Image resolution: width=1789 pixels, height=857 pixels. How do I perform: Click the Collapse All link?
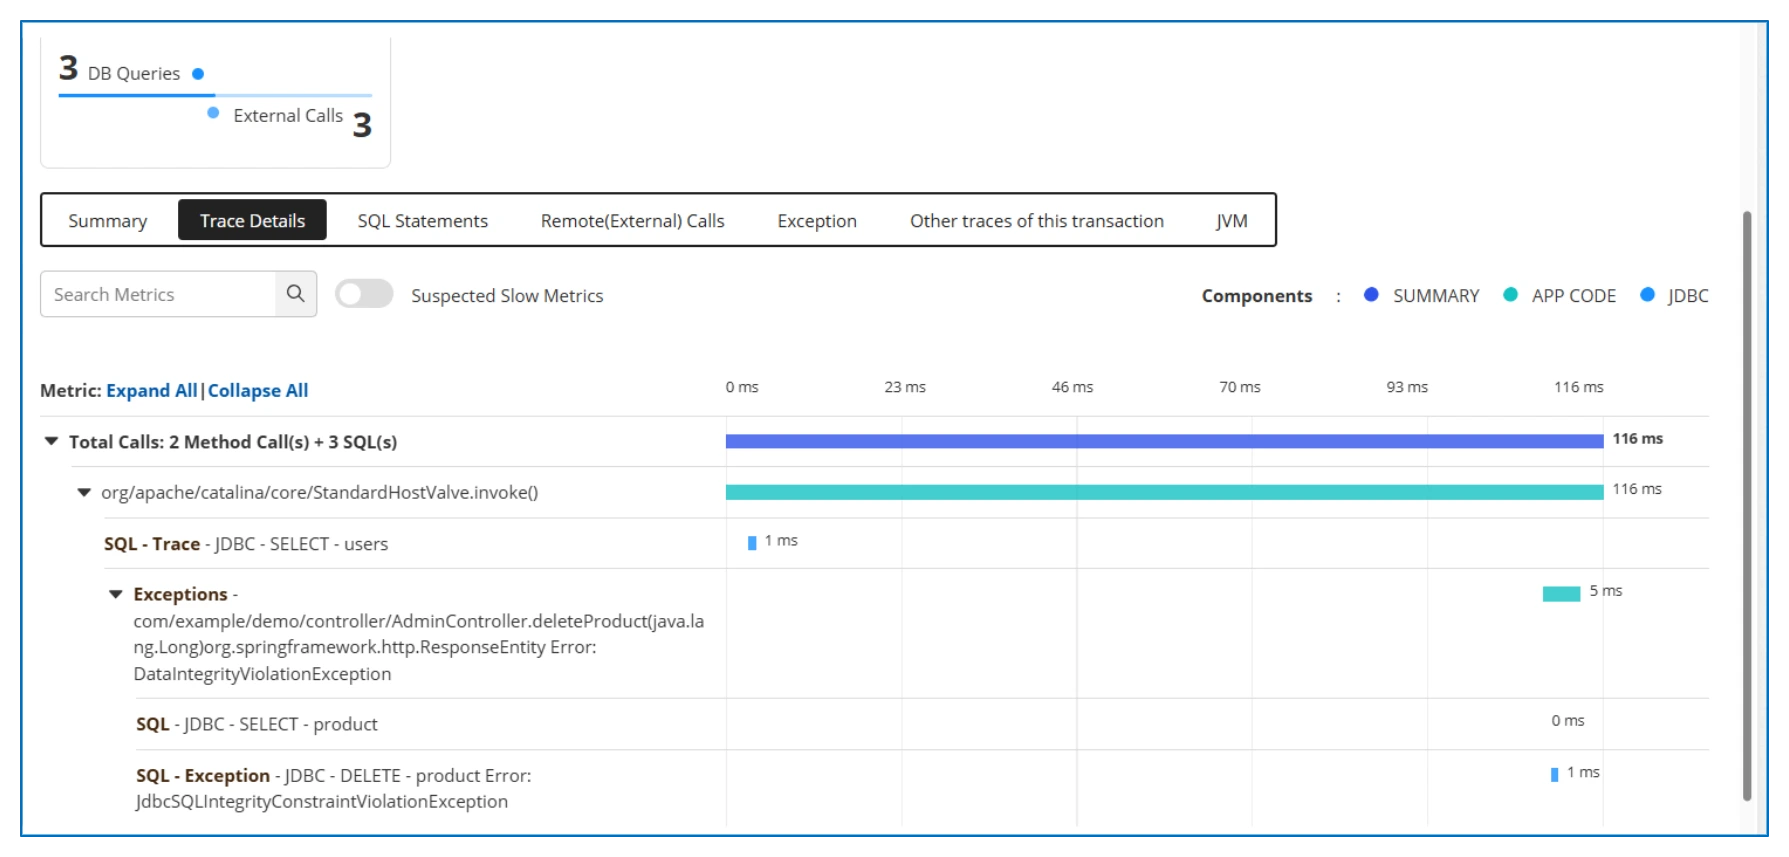(x=258, y=391)
